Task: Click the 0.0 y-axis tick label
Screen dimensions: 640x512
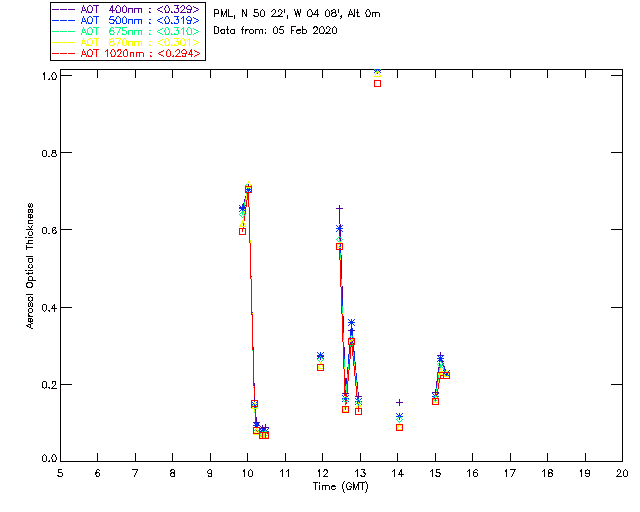Action: [x=48, y=459]
